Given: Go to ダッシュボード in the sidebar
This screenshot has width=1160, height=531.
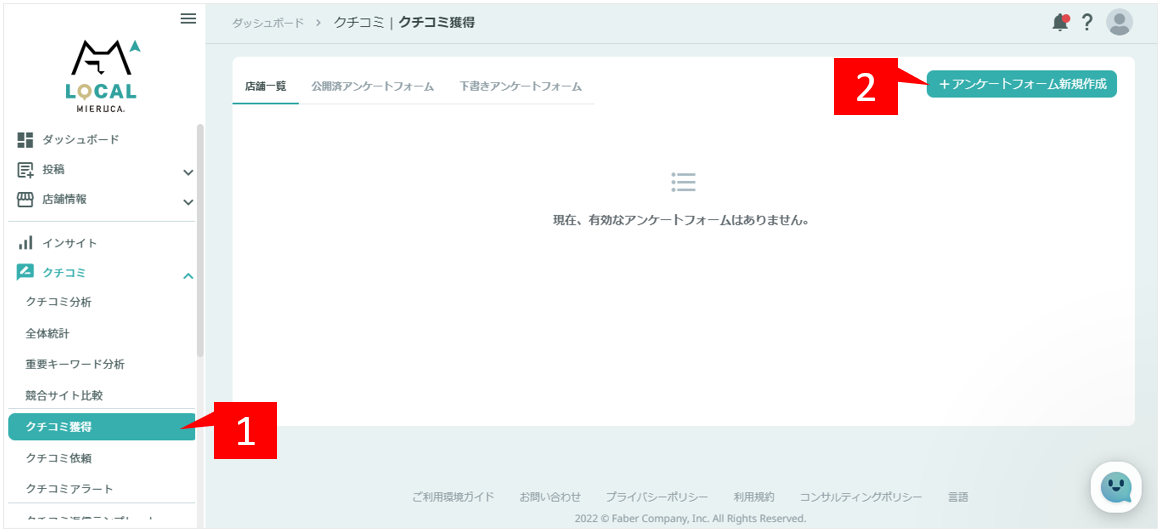Looking at the screenshot, I should click(81, 140).
